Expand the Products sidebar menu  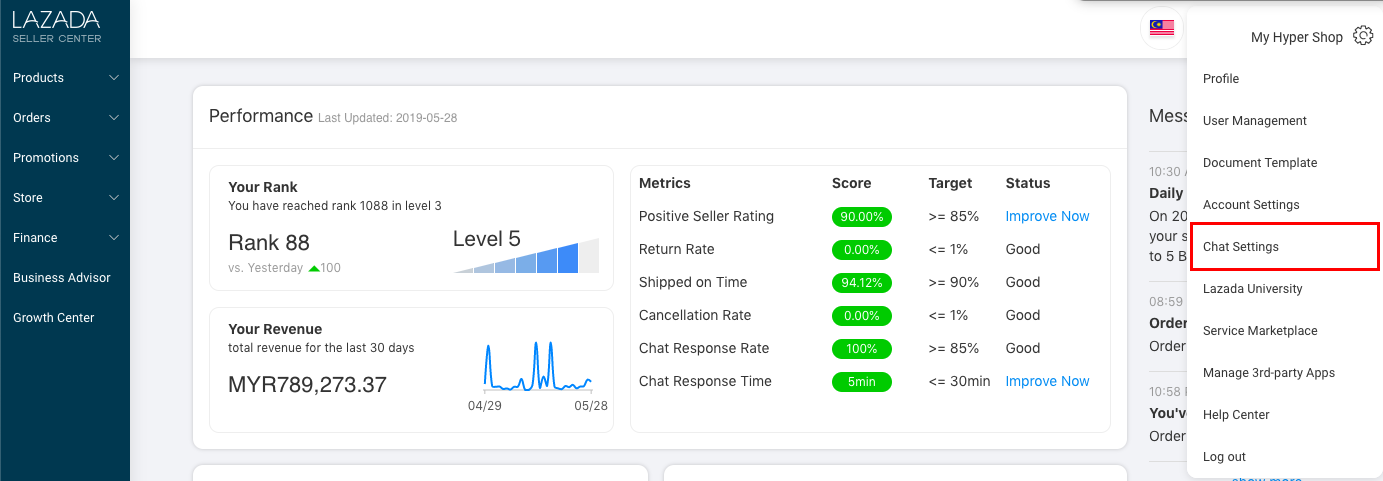[65, 78]
